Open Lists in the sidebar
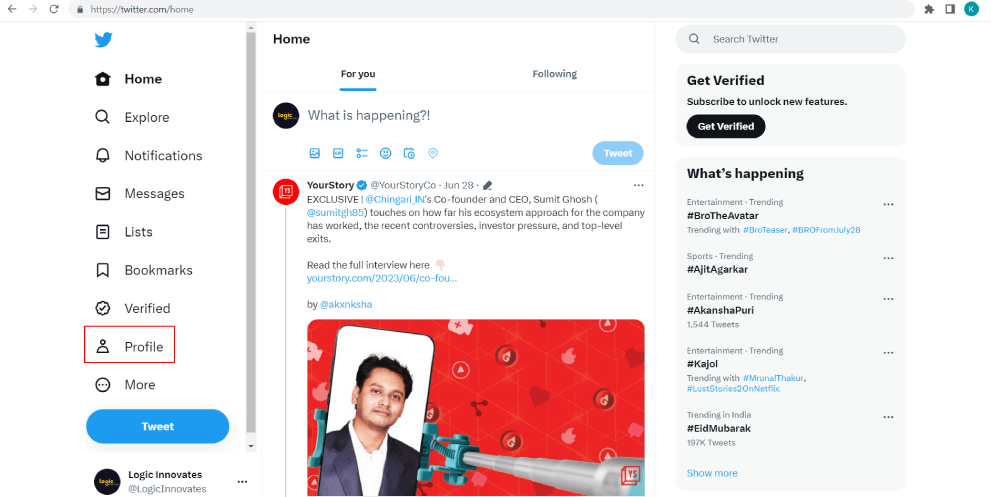Viewport: 991px width, 497px height. pos(124,232)
